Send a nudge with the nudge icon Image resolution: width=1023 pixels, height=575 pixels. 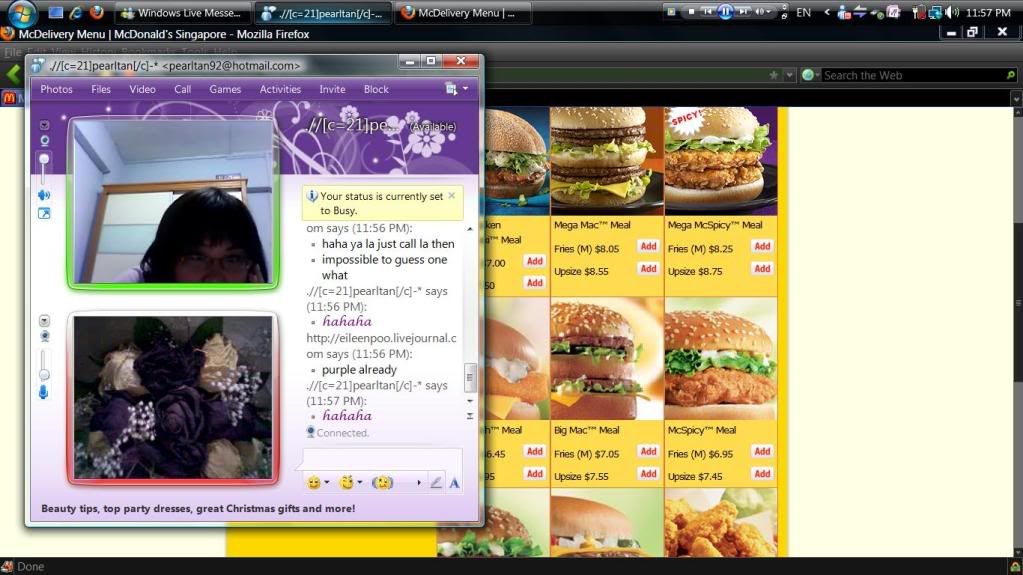382,482
